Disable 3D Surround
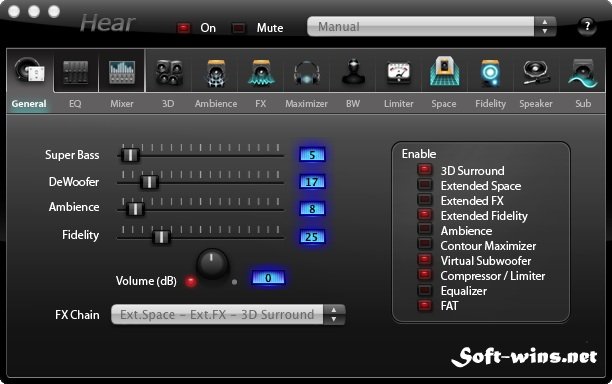 click(x=425, y=170)
